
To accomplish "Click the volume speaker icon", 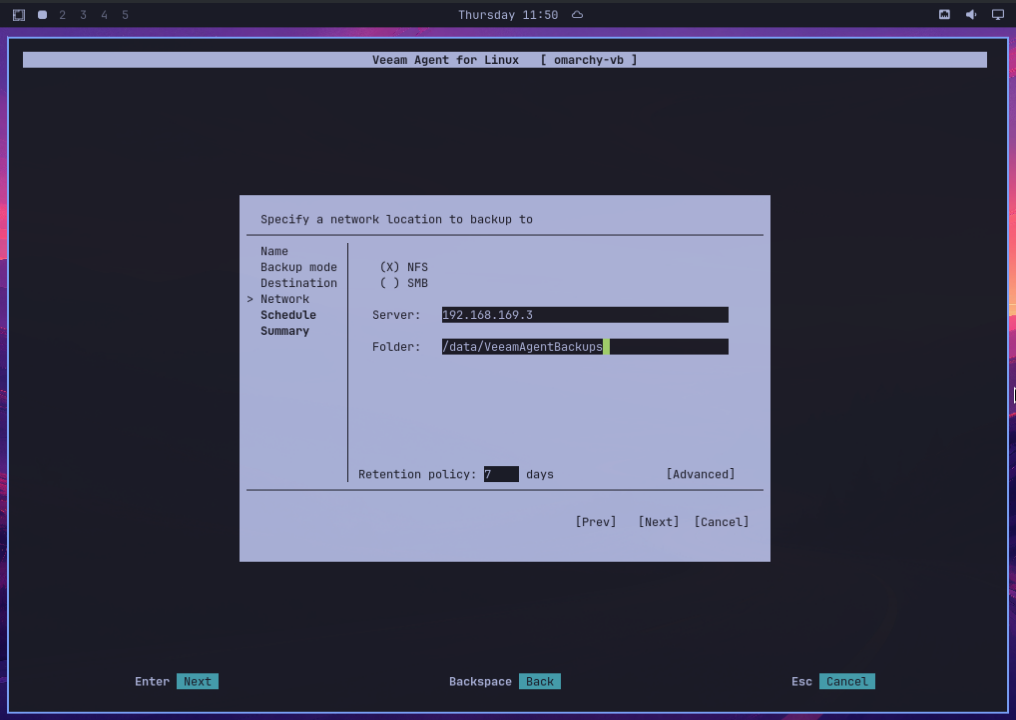I will tap(971, 14).
